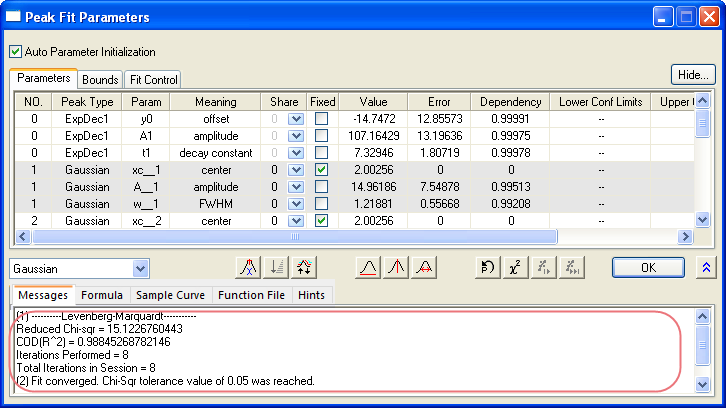
Task: Click the first bell-curve peak icon
Action: pos(368,268)
